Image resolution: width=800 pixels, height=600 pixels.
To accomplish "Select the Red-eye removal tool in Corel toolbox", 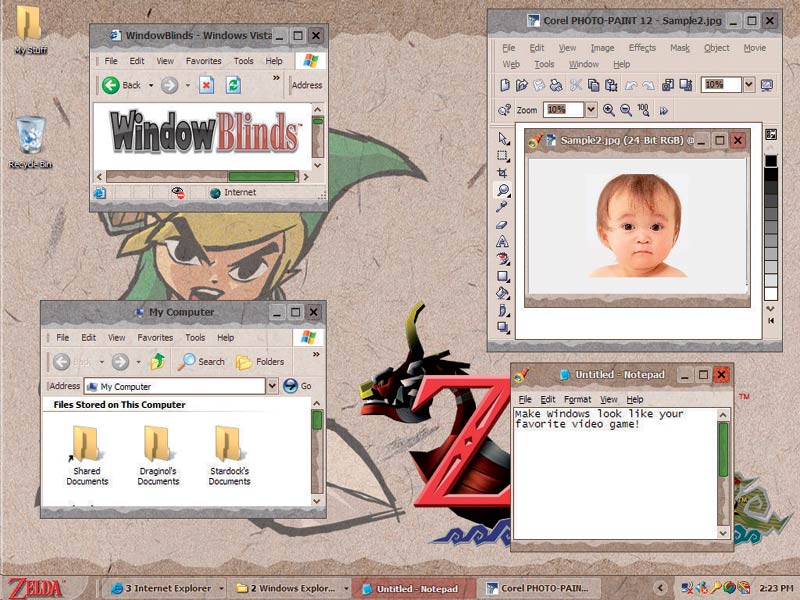I will (x=503, y=259).
